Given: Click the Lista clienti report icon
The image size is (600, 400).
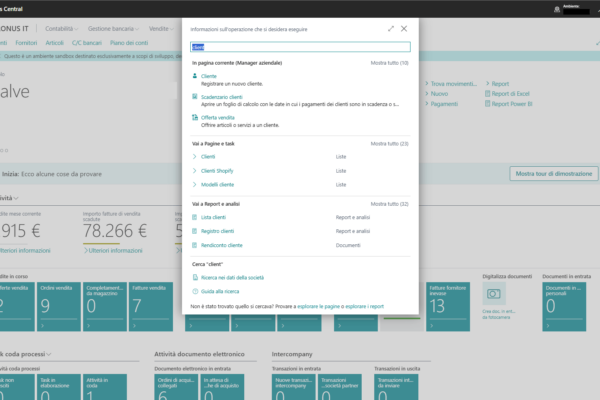Looking at the screenshot, I should click(x=194, y=217).
